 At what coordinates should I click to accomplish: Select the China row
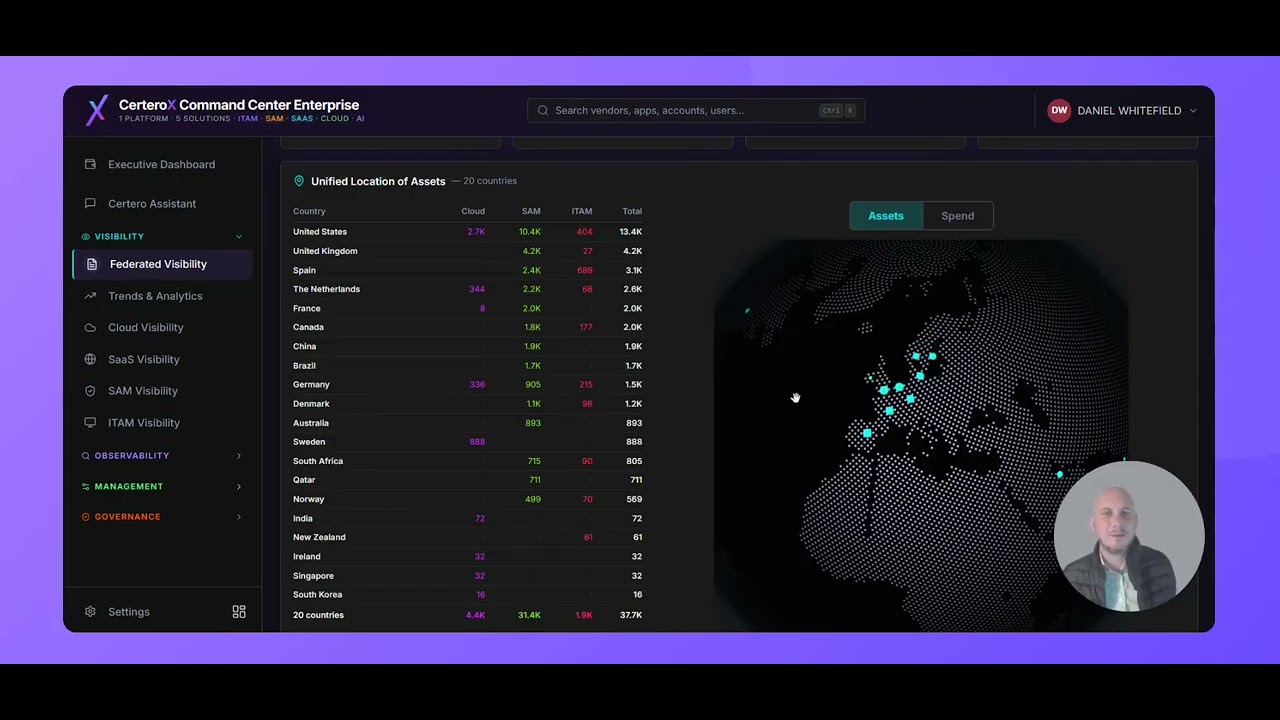467,346
